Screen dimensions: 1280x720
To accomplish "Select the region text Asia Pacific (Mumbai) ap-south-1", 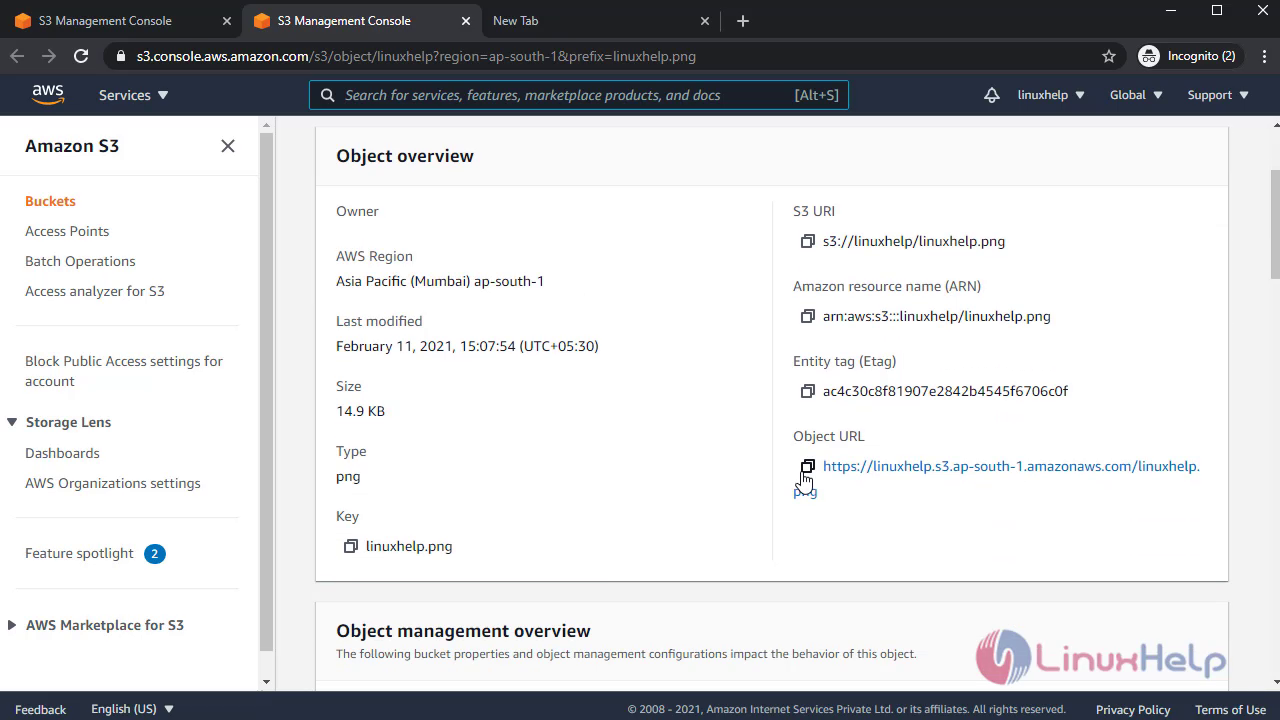I will click(x=440, y=281).
